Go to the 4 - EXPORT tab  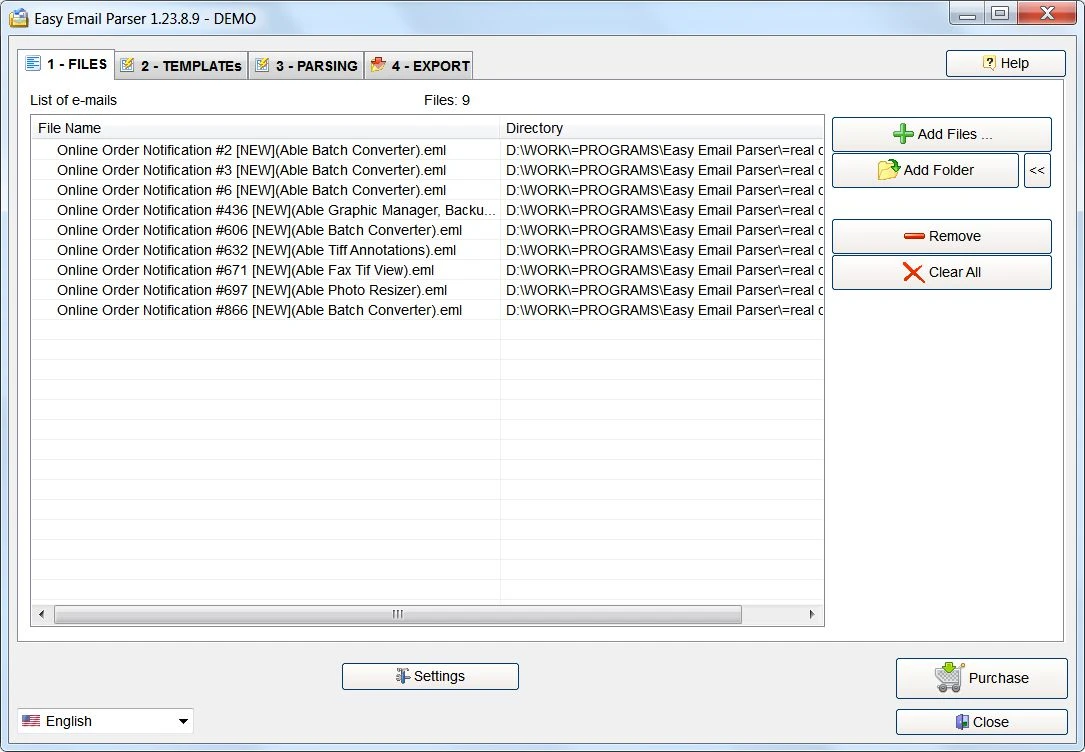coord(419,66)
